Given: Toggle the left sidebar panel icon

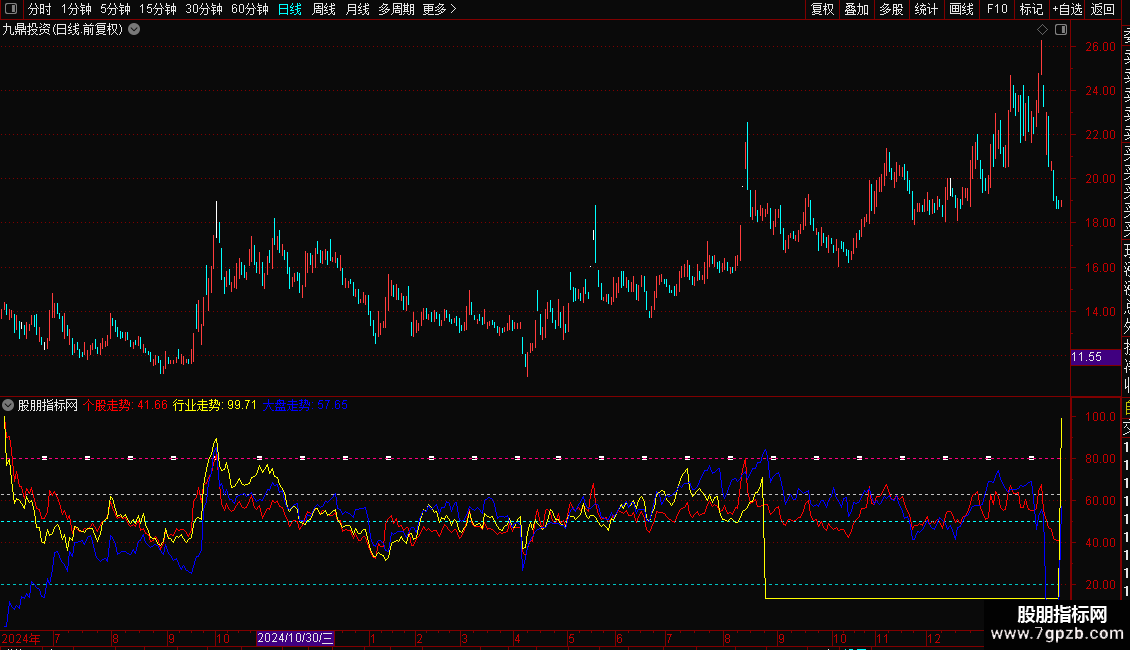Looking at the screenshot, I should (10, 9).
